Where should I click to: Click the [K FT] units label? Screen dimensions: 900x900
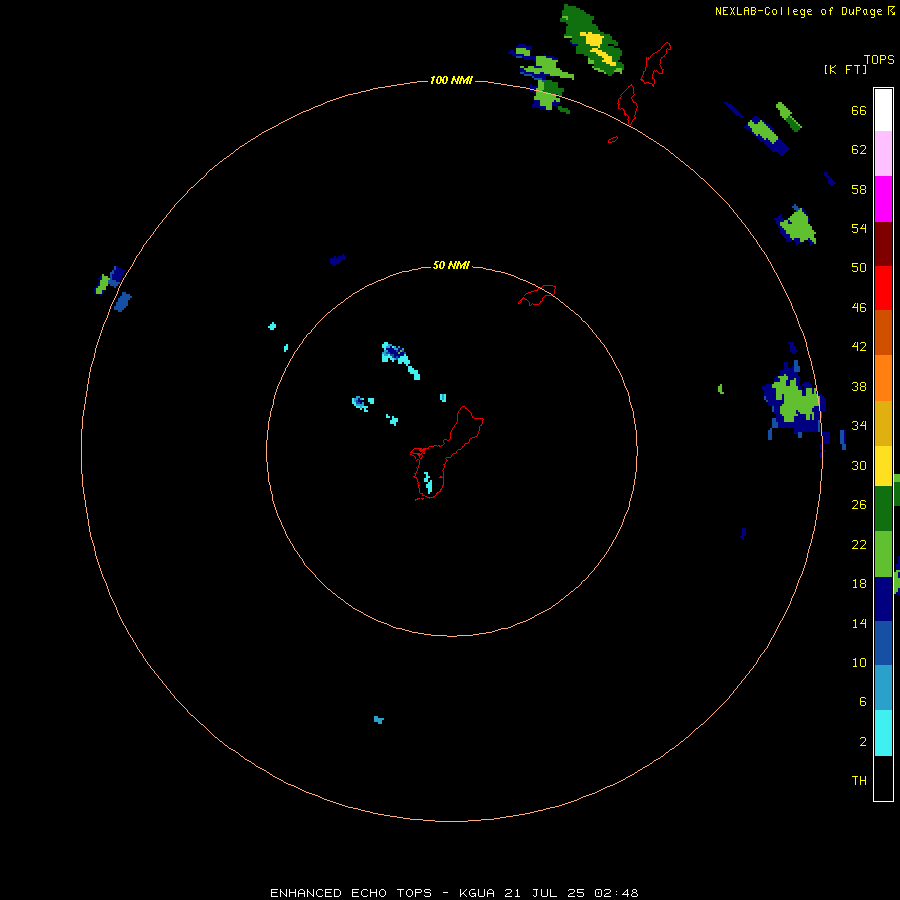845,69
